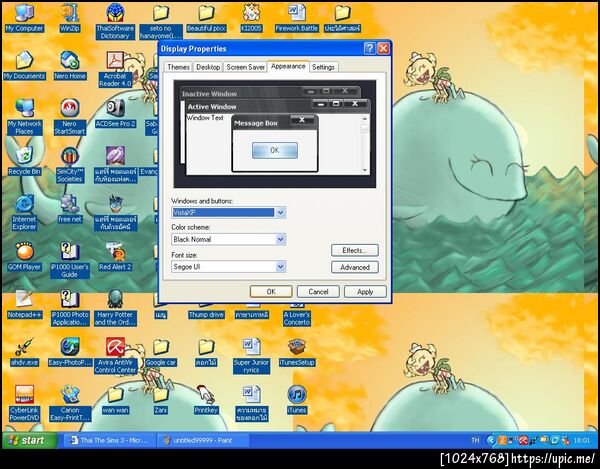Click the system tray clock
Screen dimensions: 600x469
[581, 441]
